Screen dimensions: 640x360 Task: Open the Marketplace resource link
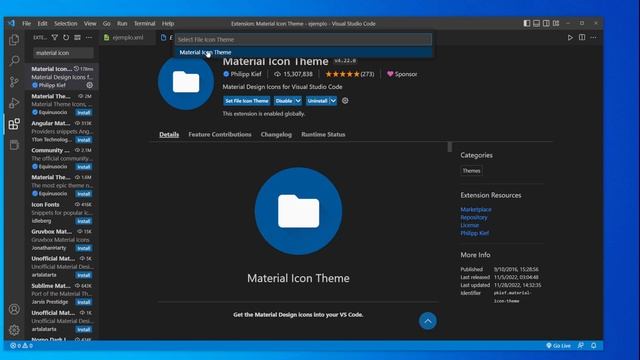coord(476,209)
